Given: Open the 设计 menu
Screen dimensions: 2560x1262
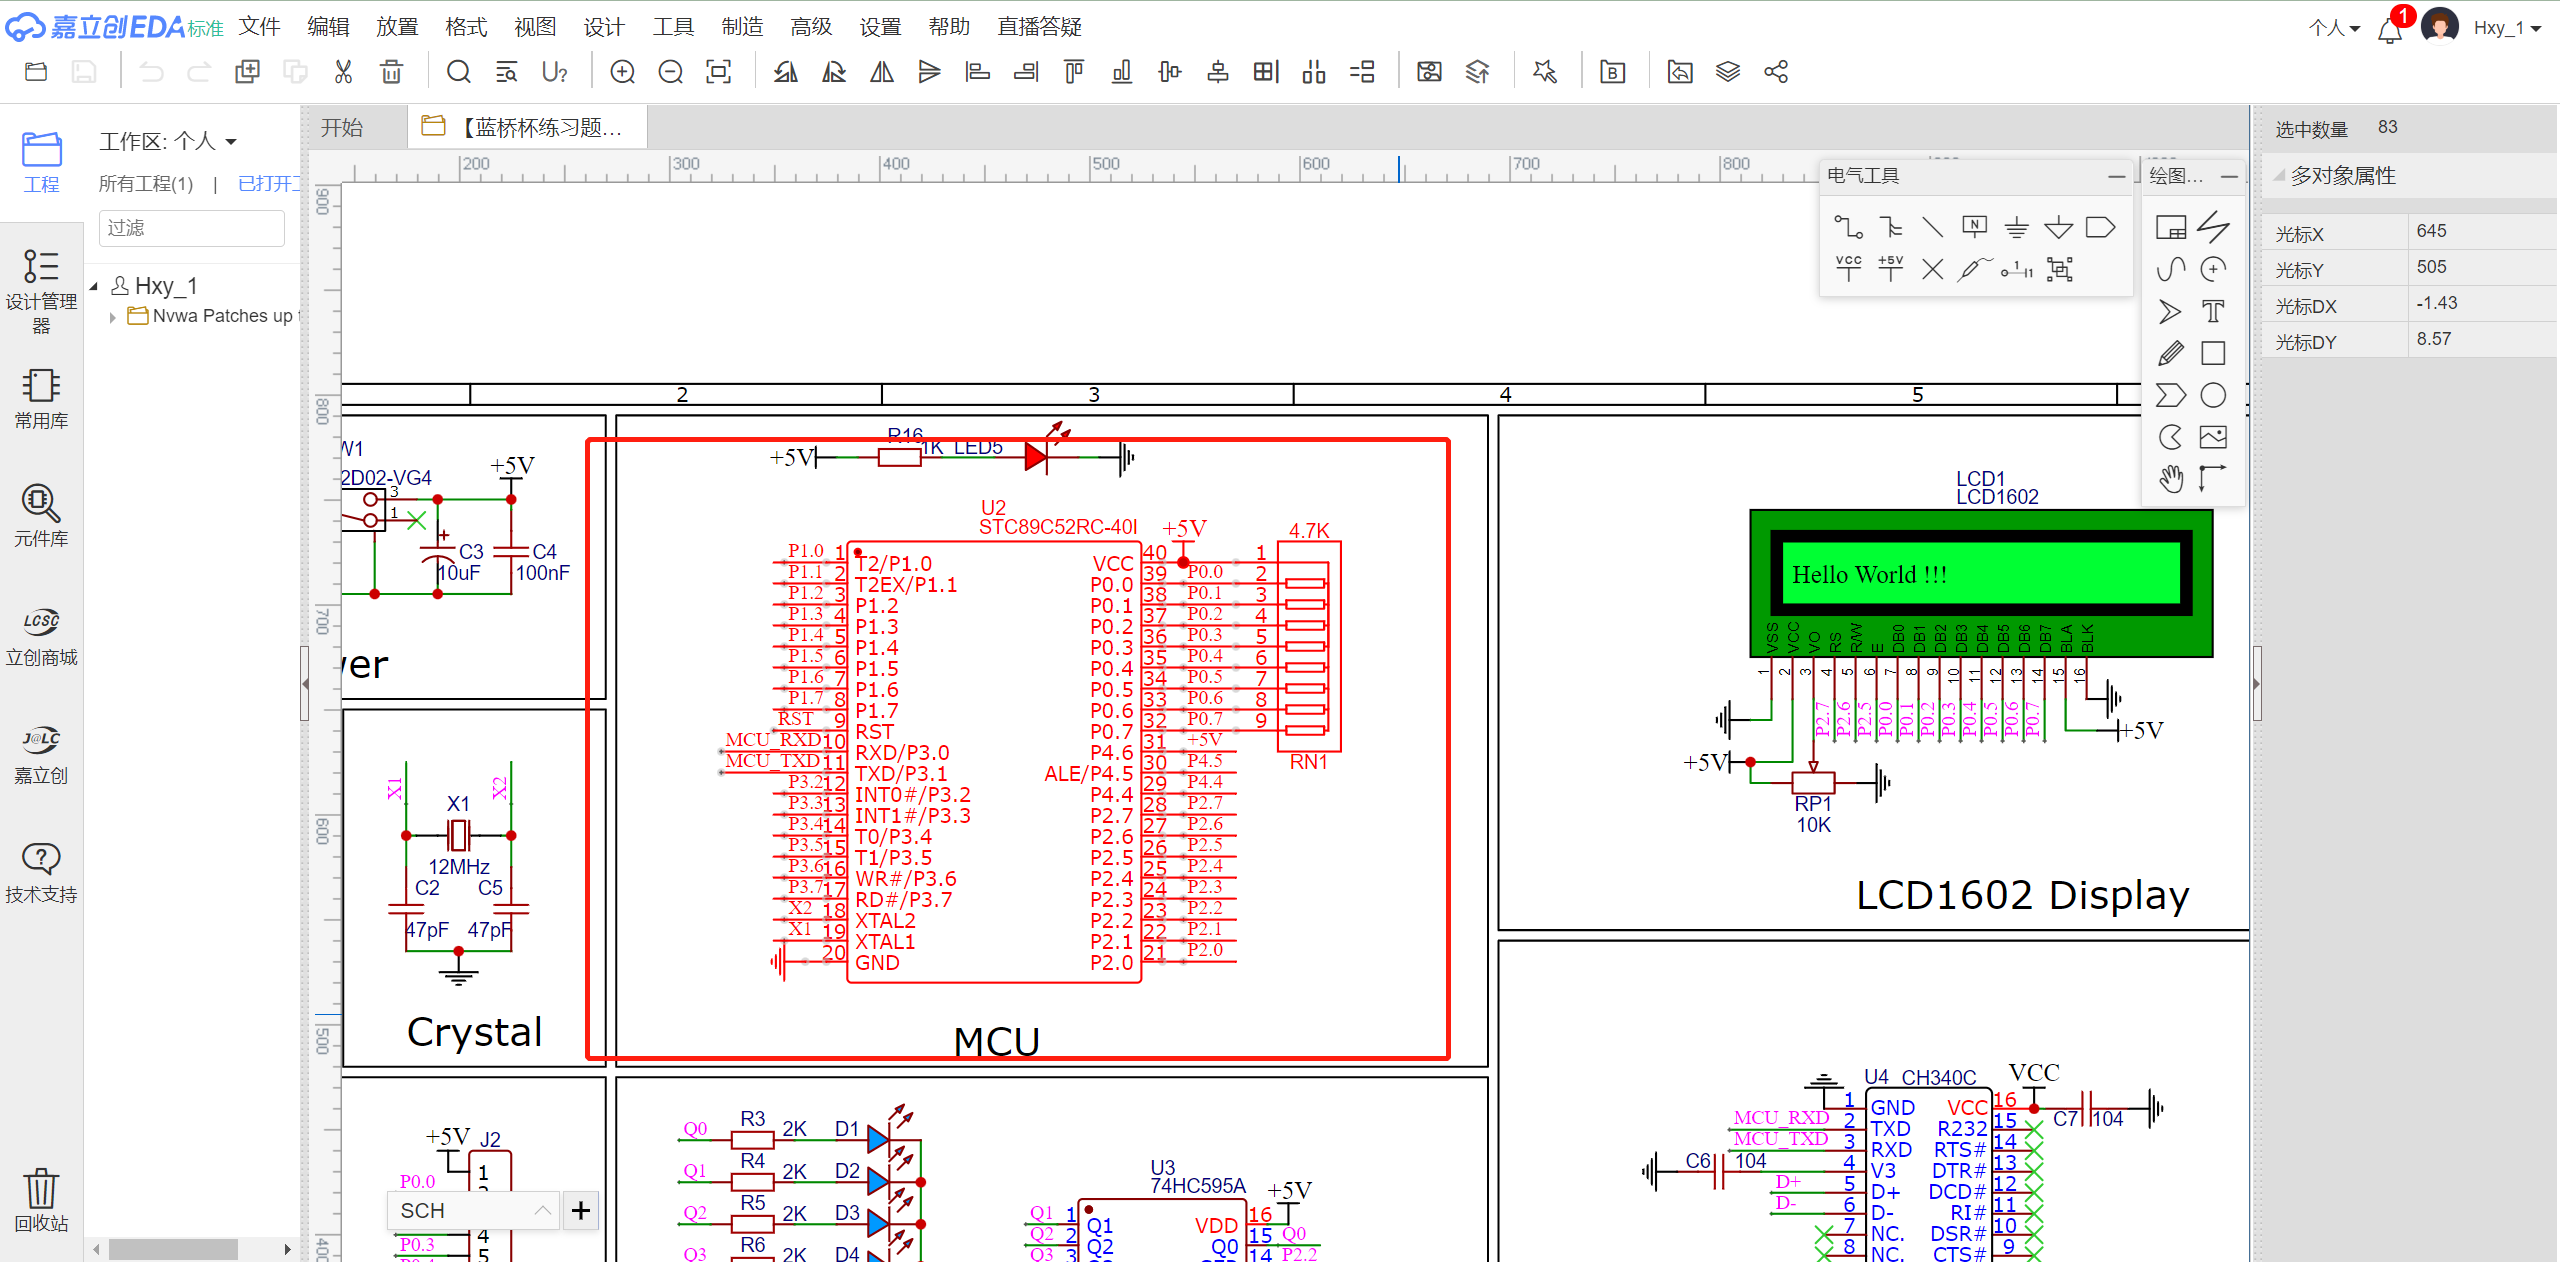Looking at the screenshot, I should point(603,27).
